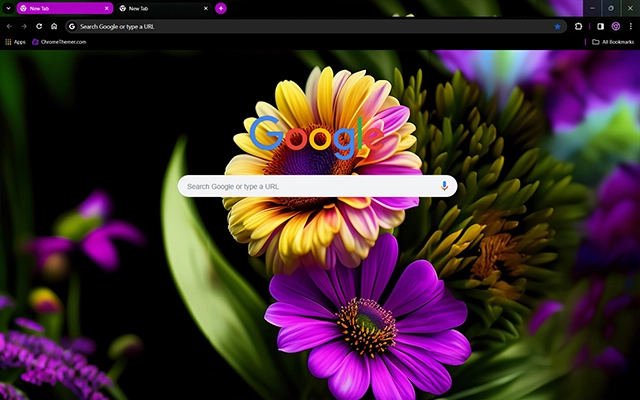Open the Extensions puzzle menu
Image resolution: width=640 pixels, height=400 pixels.
578,27
